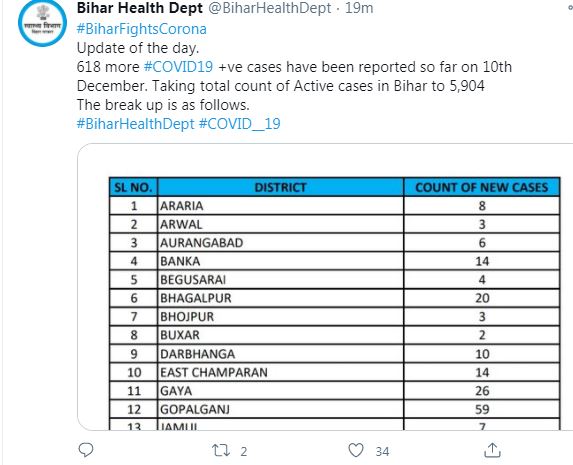Screen dimensions: 573x465
Task: Open the #COVID19 hashtag link
Action: click(x=178, y=67)
